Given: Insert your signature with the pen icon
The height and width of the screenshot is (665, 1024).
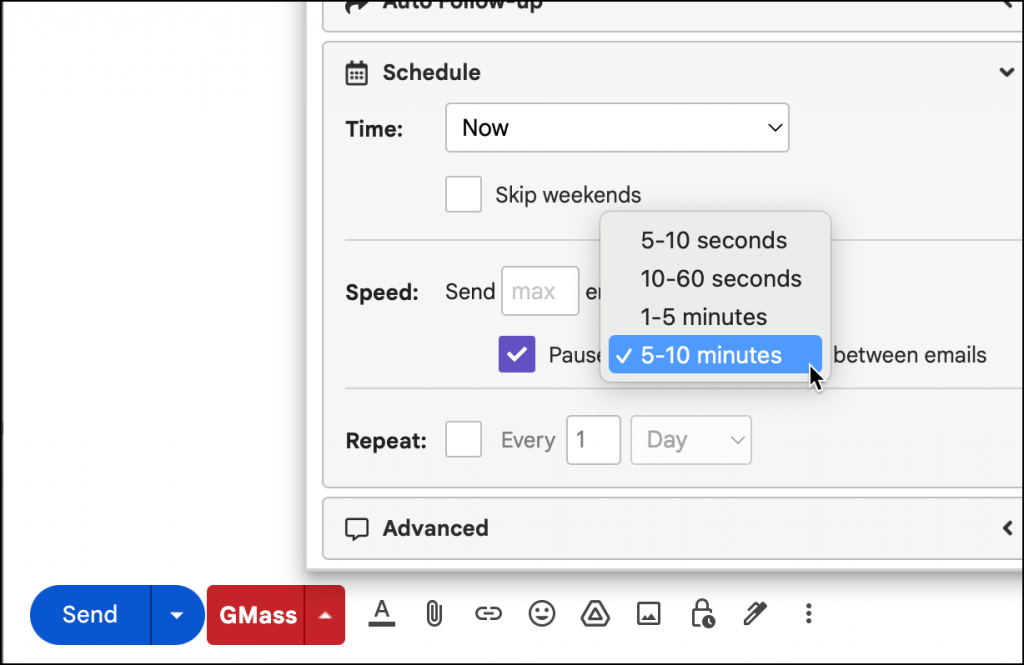Looking at the screenshot, I should pos(755,614).
